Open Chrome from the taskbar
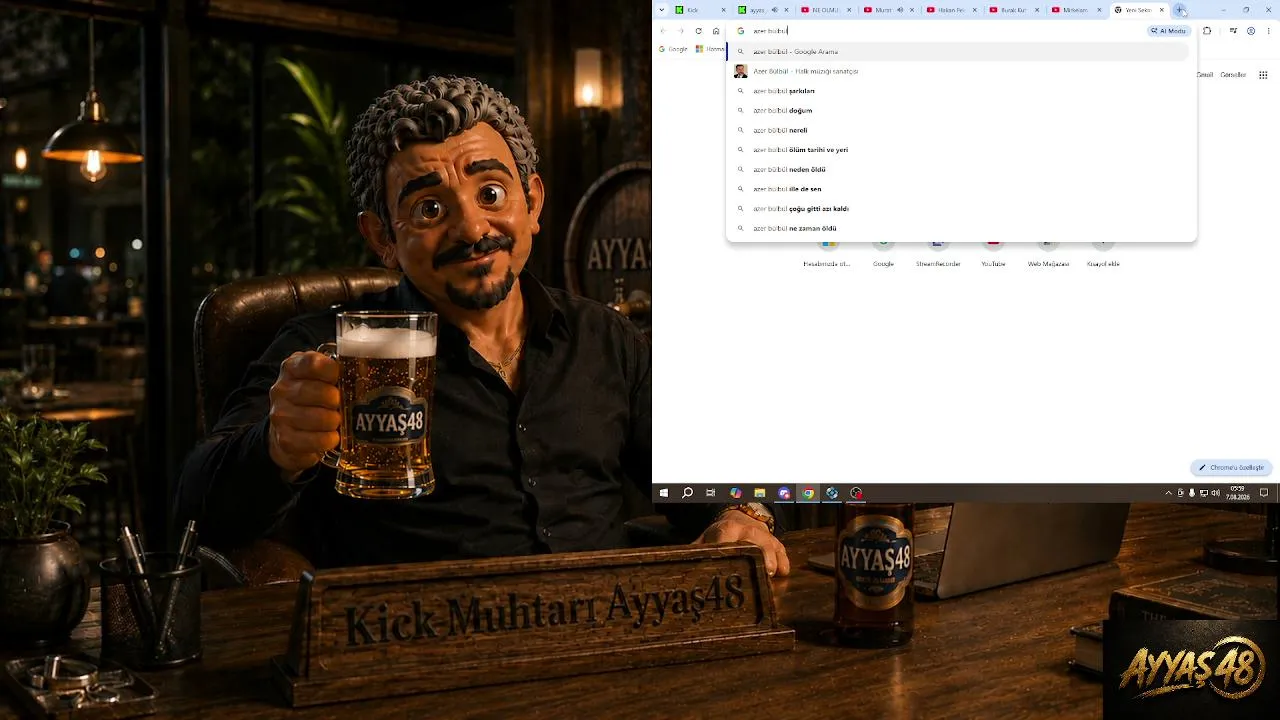 (808, 493)
